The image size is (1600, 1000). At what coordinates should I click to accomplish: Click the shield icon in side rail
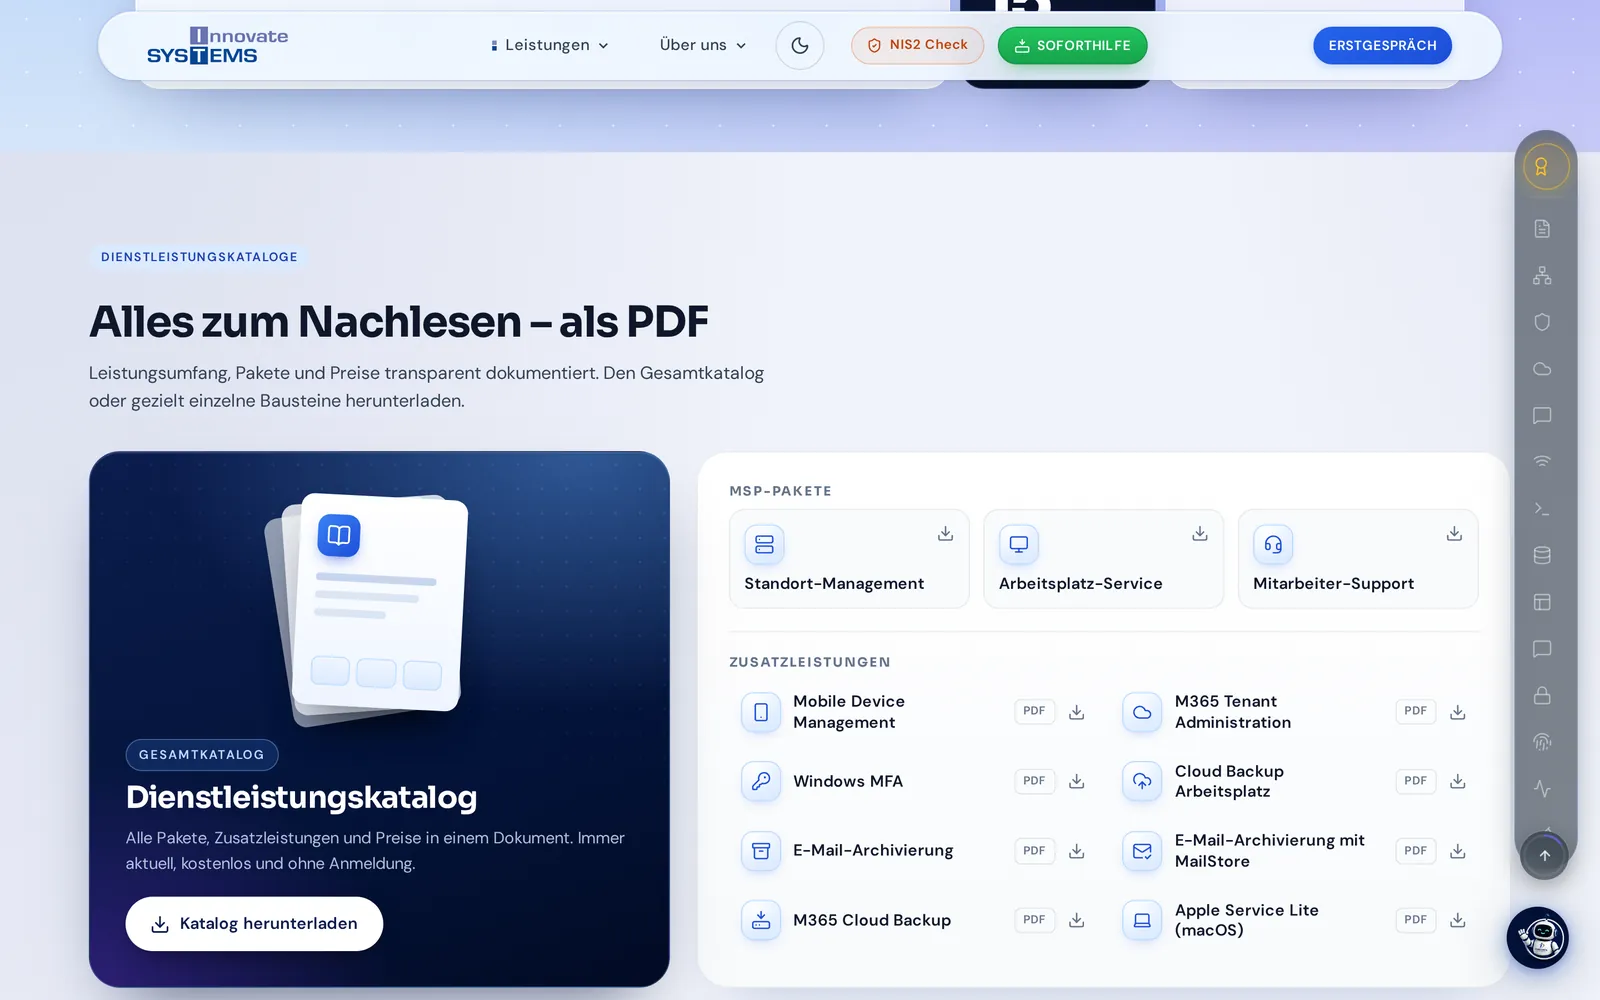1542,322
